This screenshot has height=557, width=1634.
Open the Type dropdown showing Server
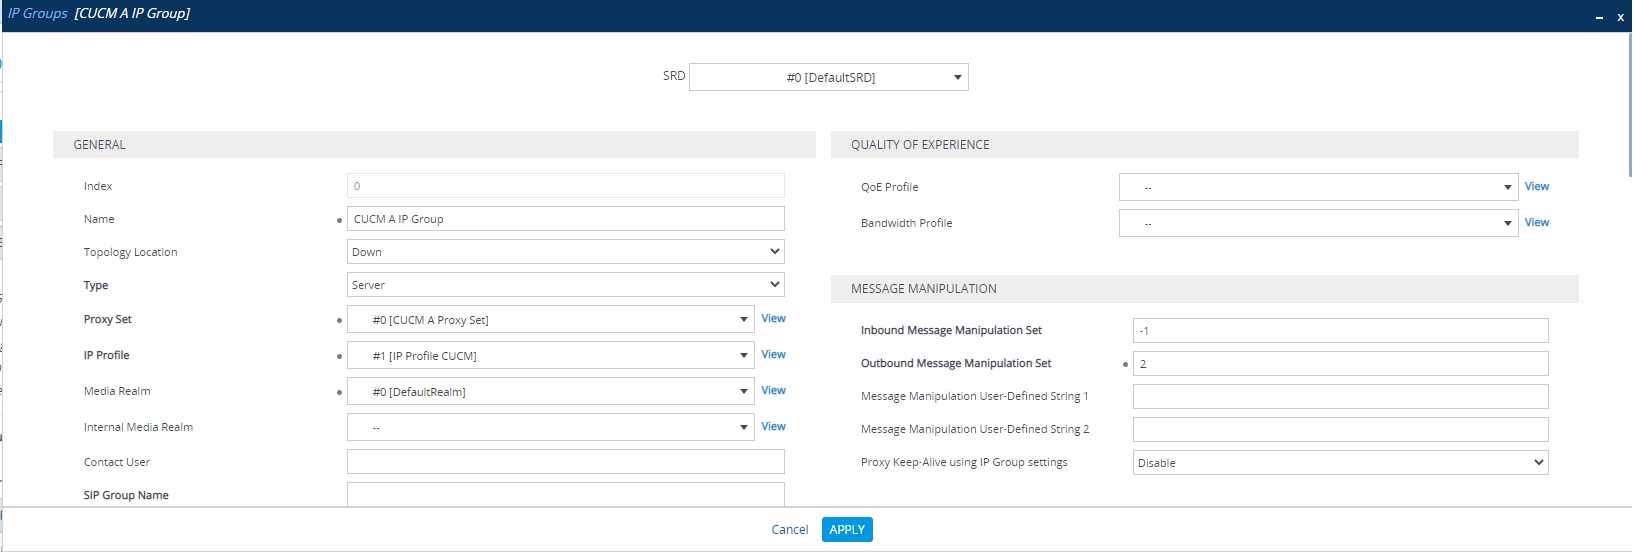pos(566,285)
